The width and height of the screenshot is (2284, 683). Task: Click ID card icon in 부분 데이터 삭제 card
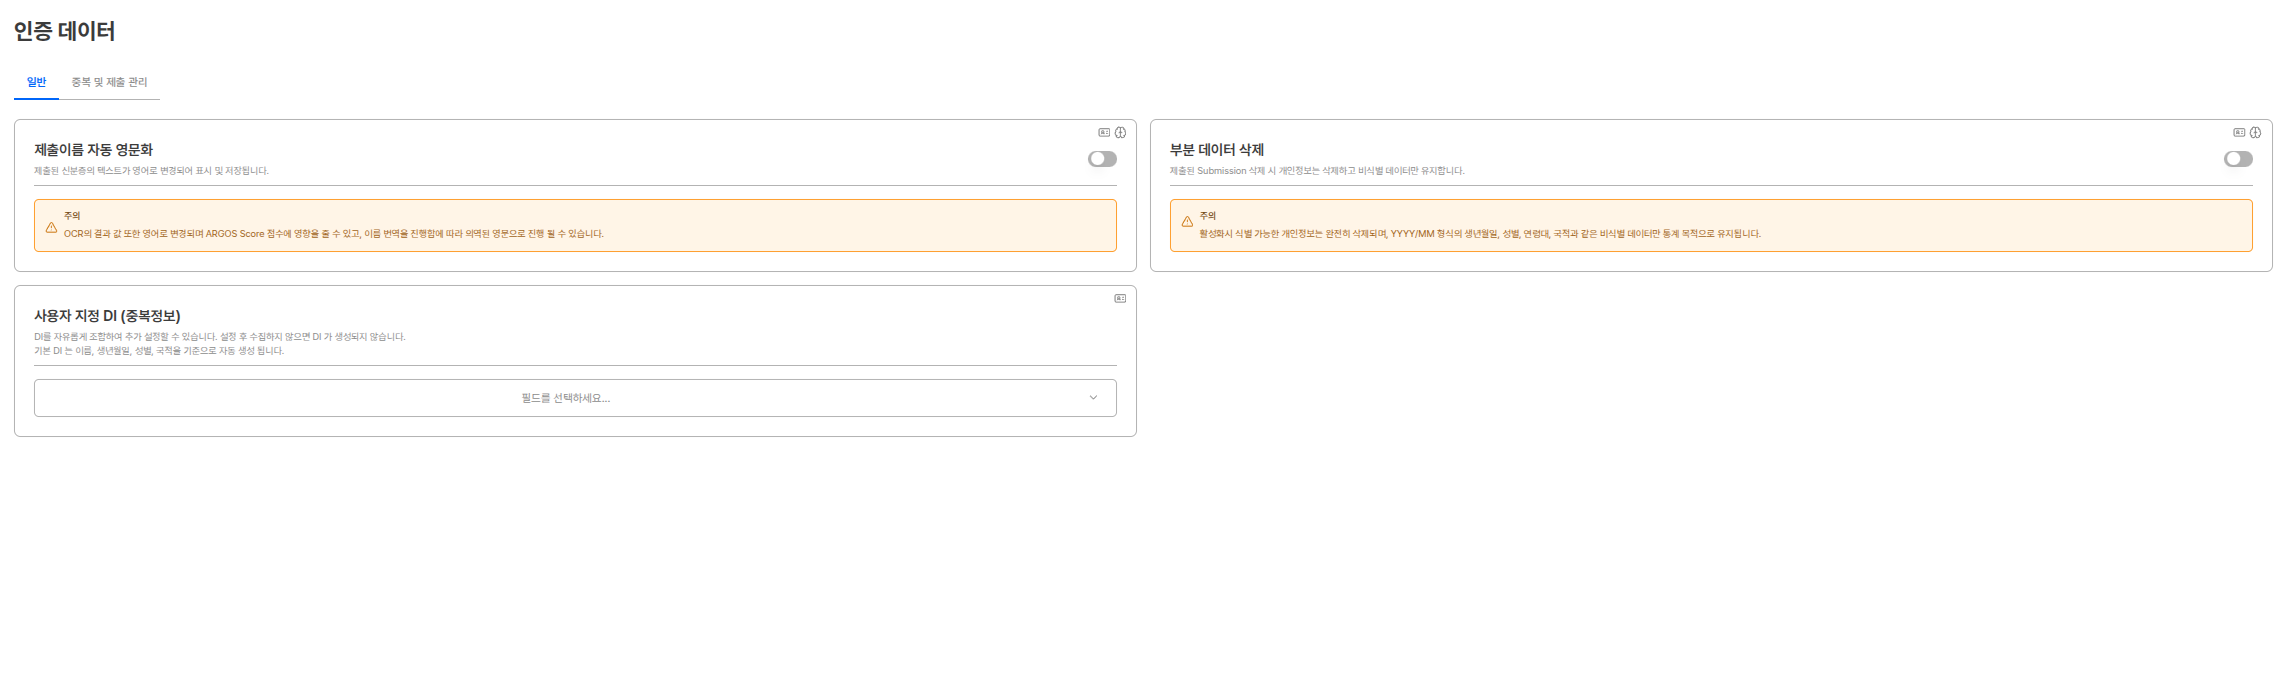(2239, 132)
